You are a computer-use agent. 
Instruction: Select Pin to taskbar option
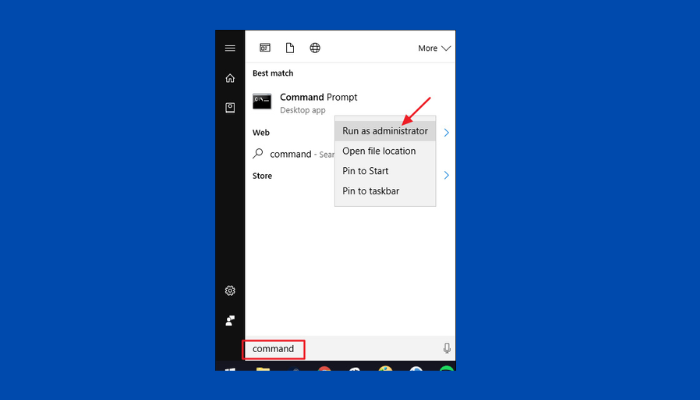click(370, 191)
